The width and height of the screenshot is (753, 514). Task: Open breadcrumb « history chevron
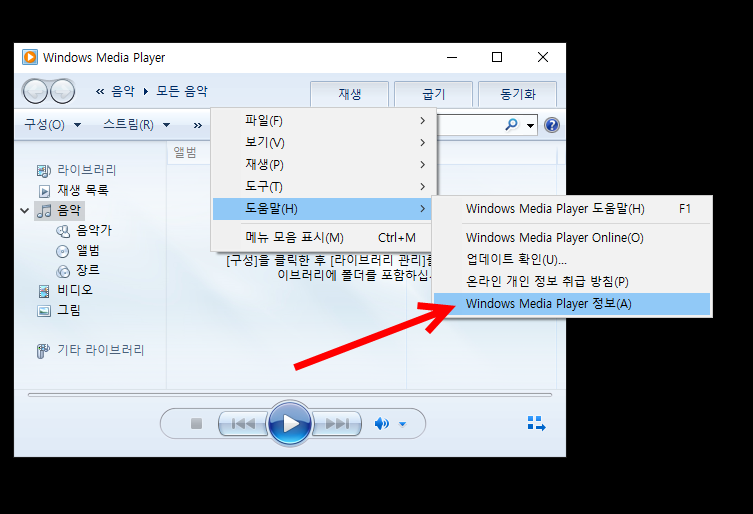pyautogui.click(x=100, y=91)
